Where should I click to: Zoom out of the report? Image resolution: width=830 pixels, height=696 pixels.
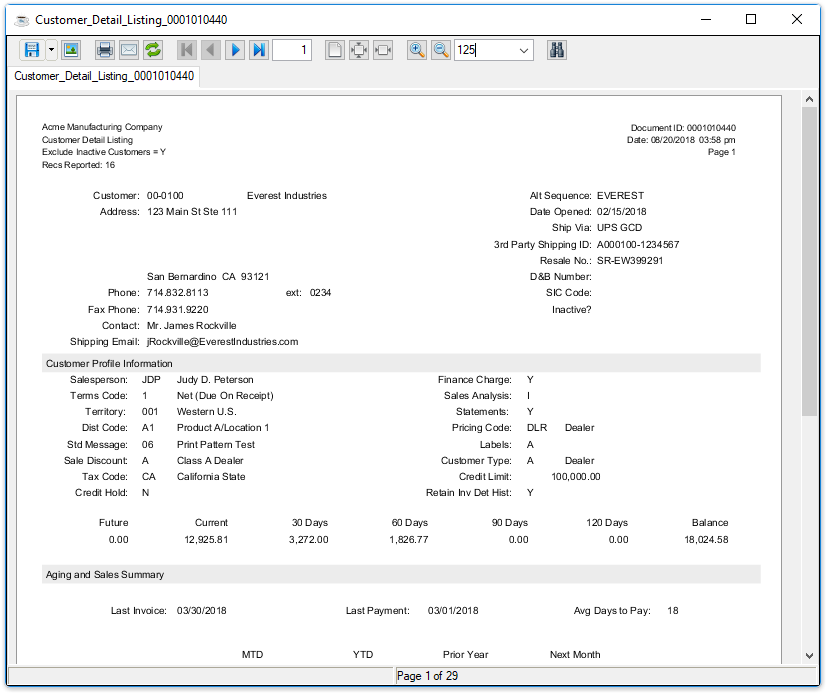coord(441,50)
